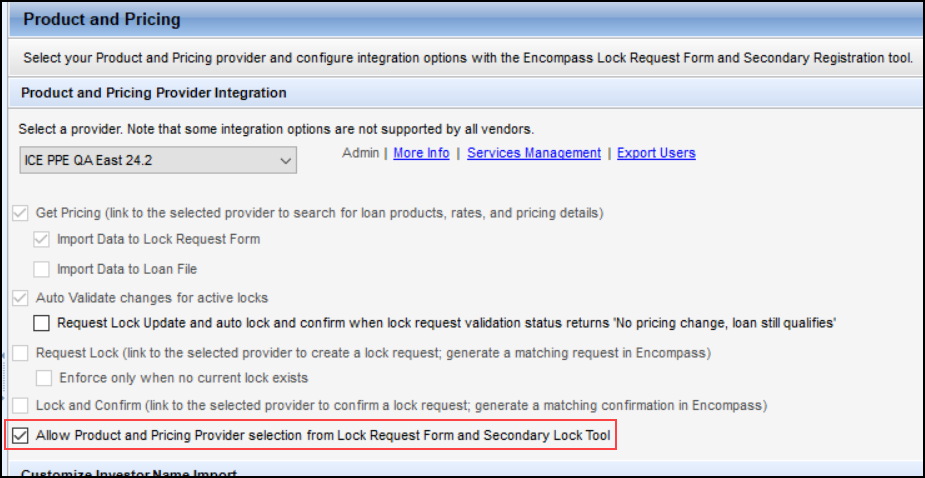Open the More Info link
925x478 pixels.
tap(421, 153)
